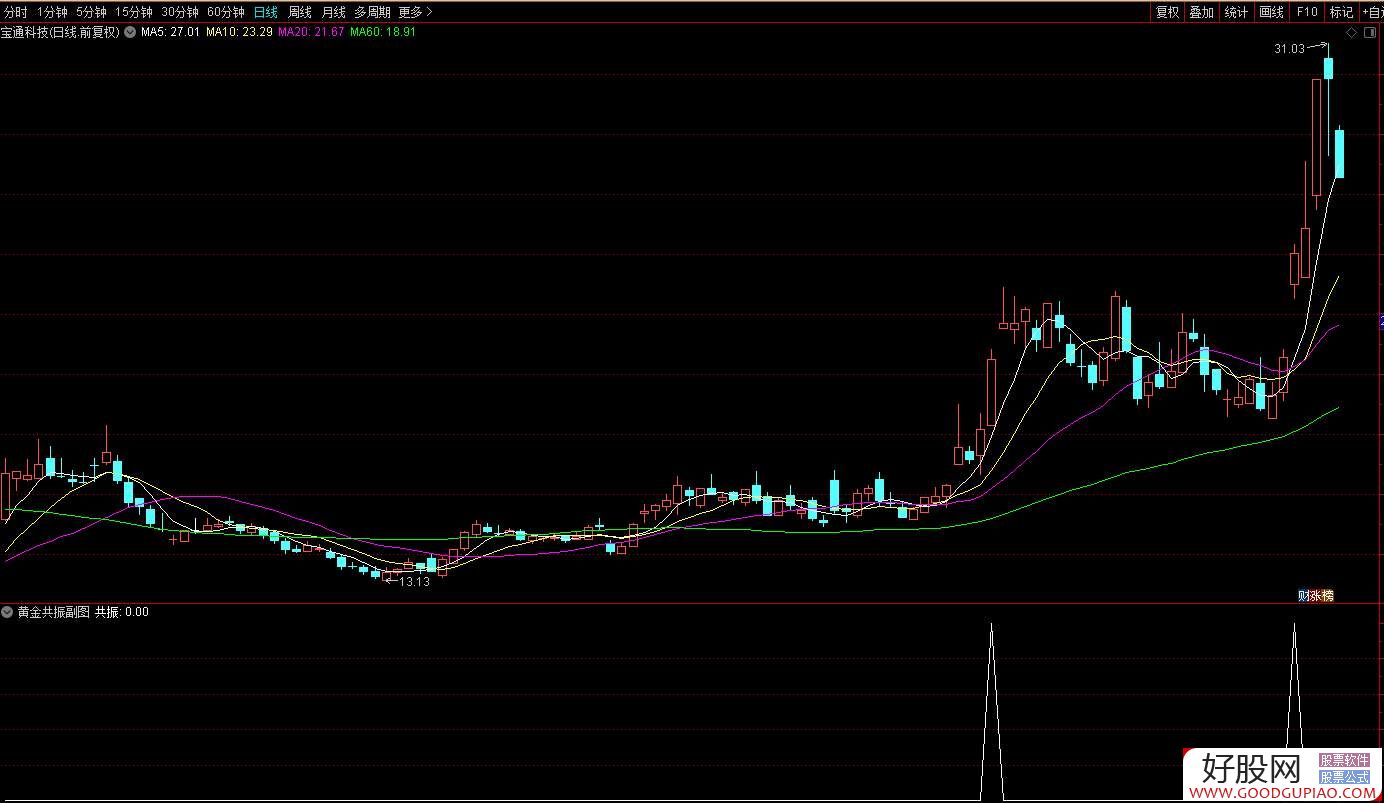Select the 60分钟 period tab
The width and height of the screenshot is (1384, 803).
point(226,12)
